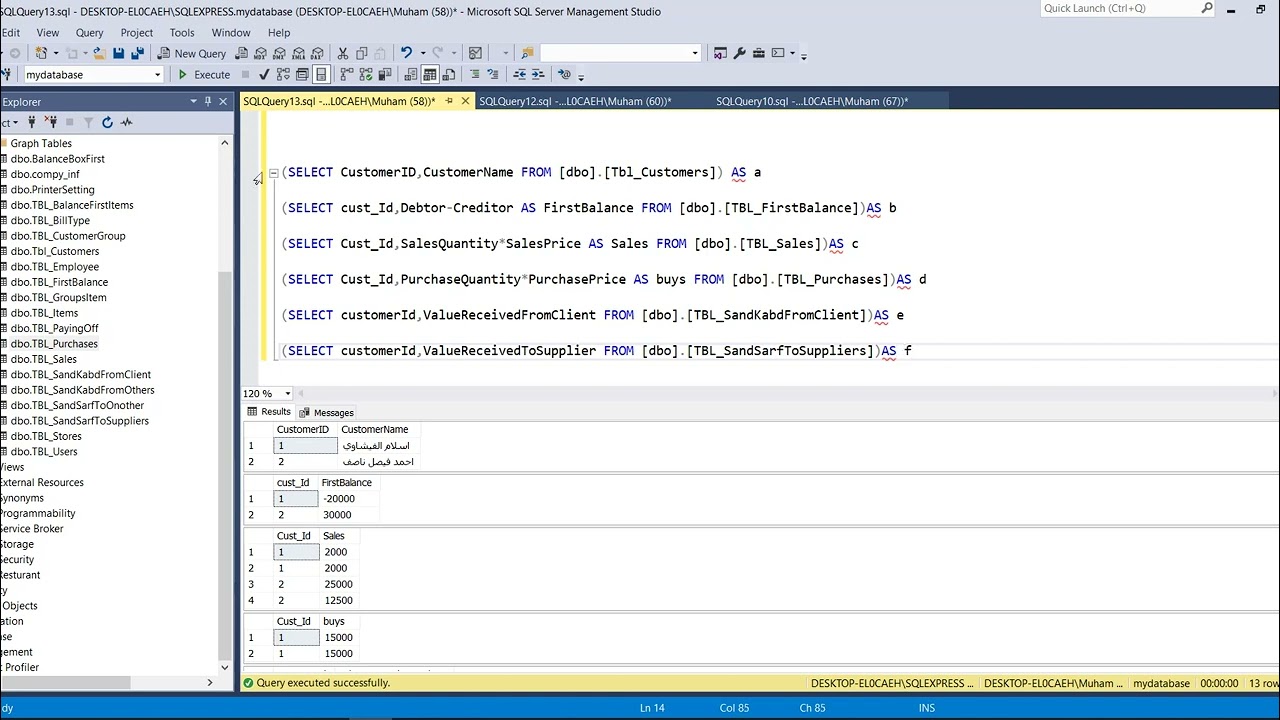Display the estimated execution plan
Screen dimensions: 1280x720
coord(283,74)
